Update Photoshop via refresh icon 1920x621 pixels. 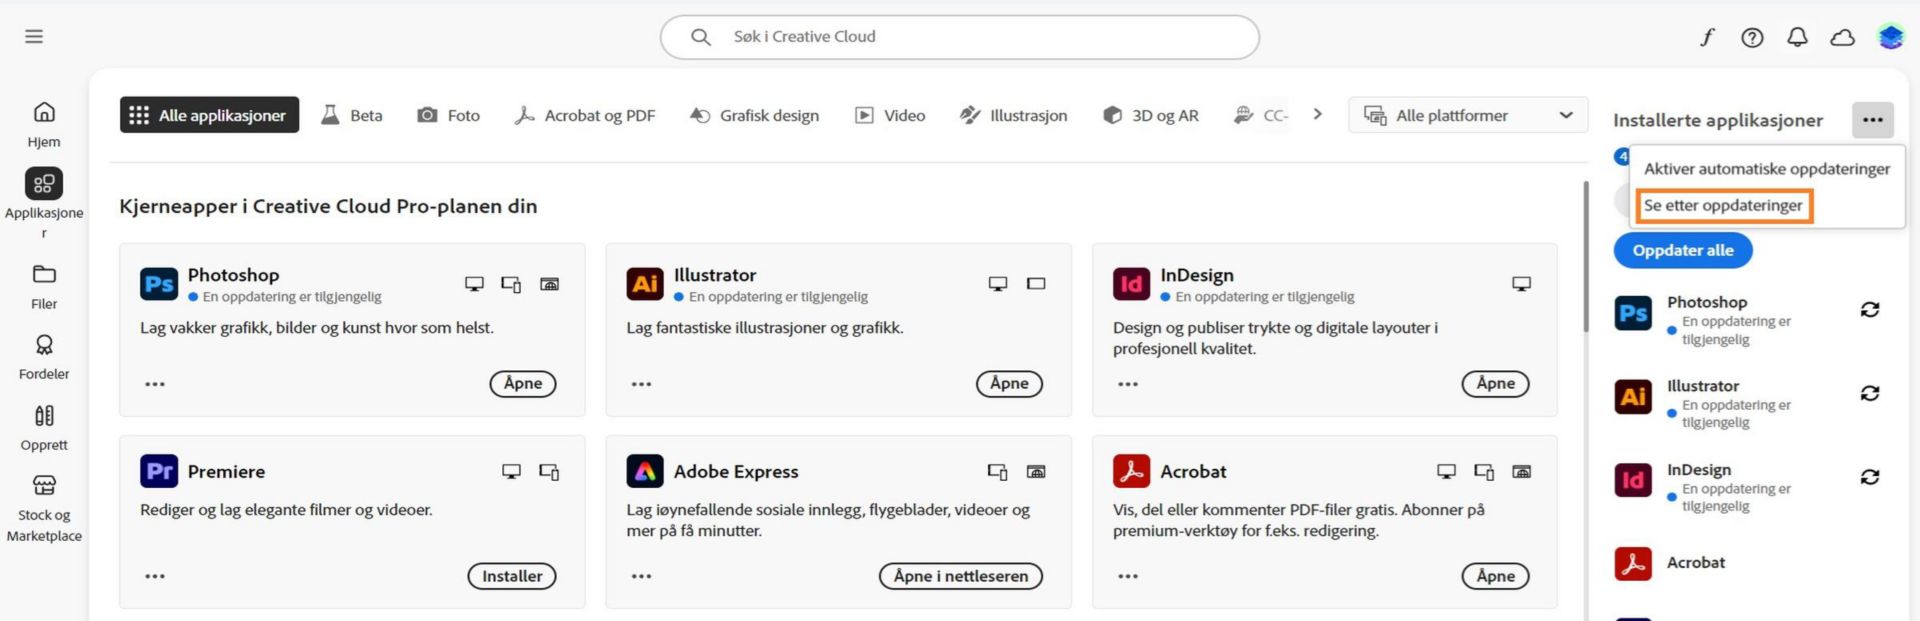pyautogui.click(x=1870, y=310)
